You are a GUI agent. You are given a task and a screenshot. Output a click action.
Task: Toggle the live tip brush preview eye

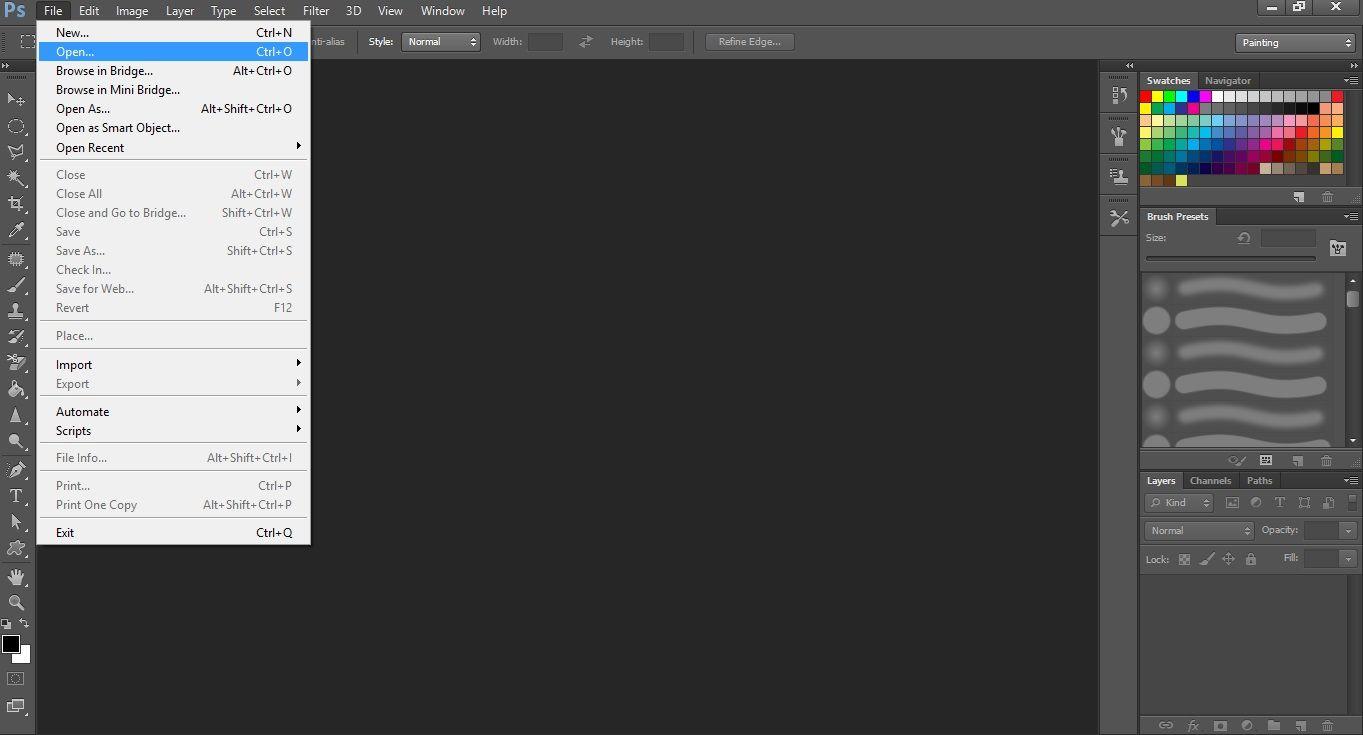[1237, 460]
